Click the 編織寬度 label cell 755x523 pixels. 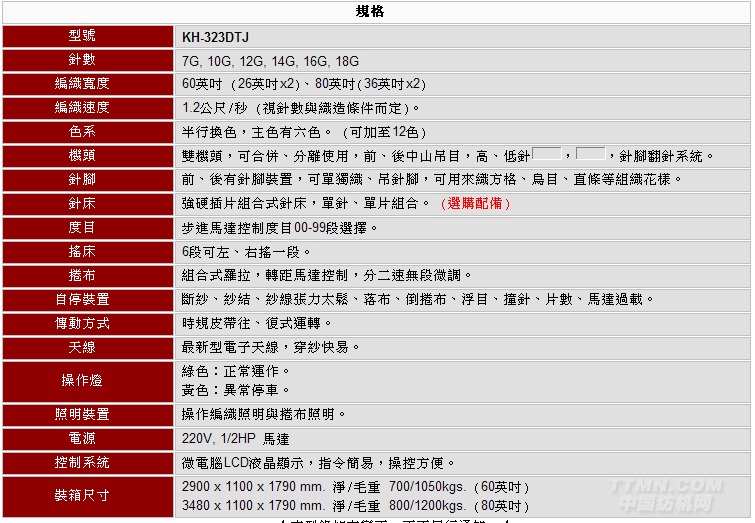pos(89,84)
